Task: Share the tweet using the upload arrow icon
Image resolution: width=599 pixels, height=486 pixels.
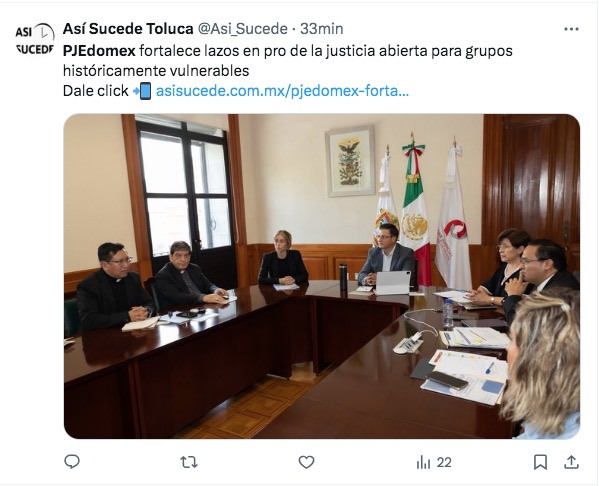Action: pyautogui.click(x=571, y=462)
